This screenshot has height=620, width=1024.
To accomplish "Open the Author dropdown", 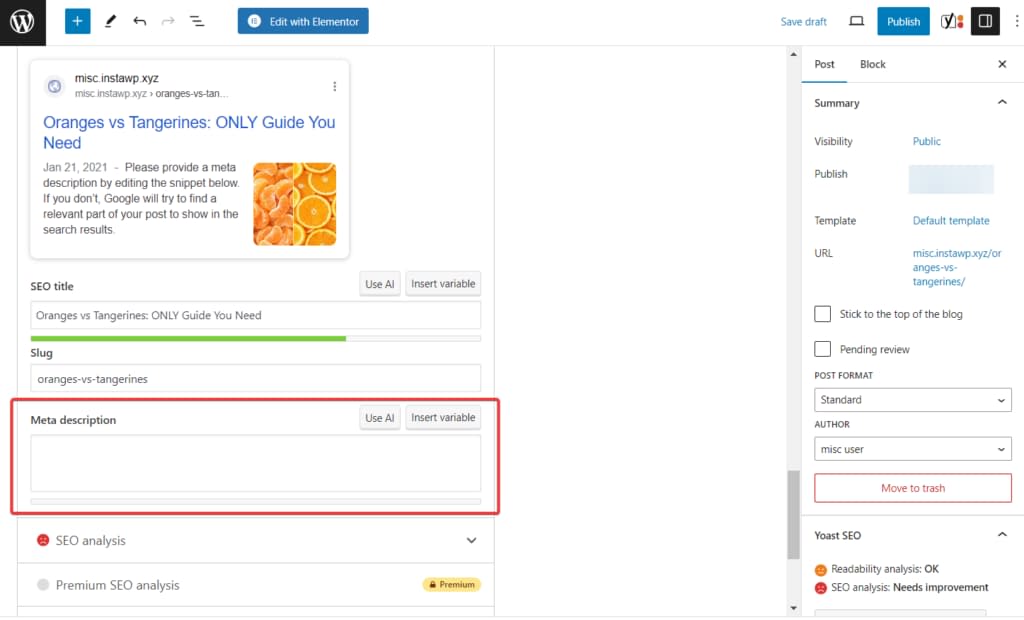I will coord(911,448).
